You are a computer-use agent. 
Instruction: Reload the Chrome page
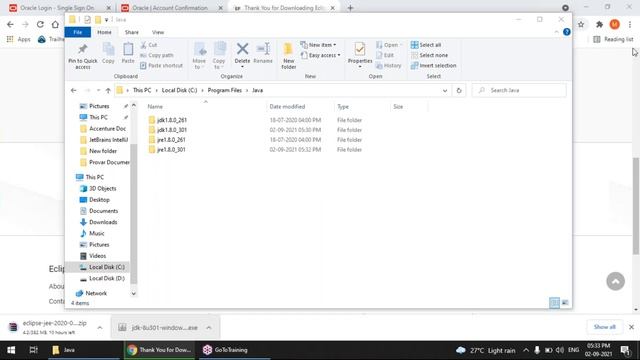click(x=40, y=24)
